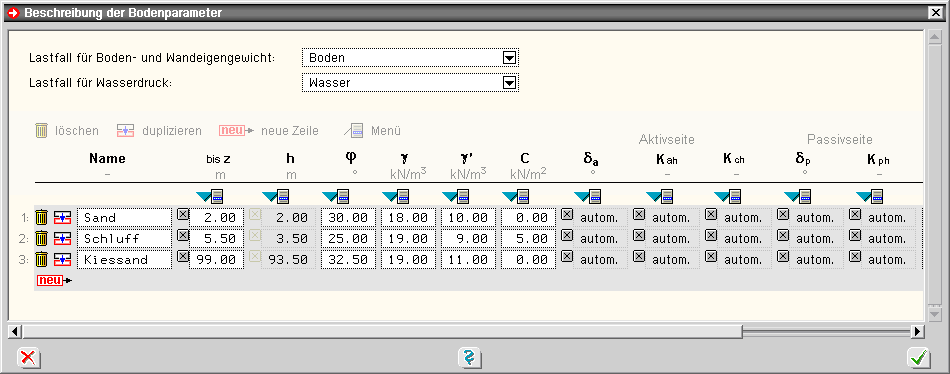
Task: Cancel dialog with red X button
Action: click(x=27, y=358)
